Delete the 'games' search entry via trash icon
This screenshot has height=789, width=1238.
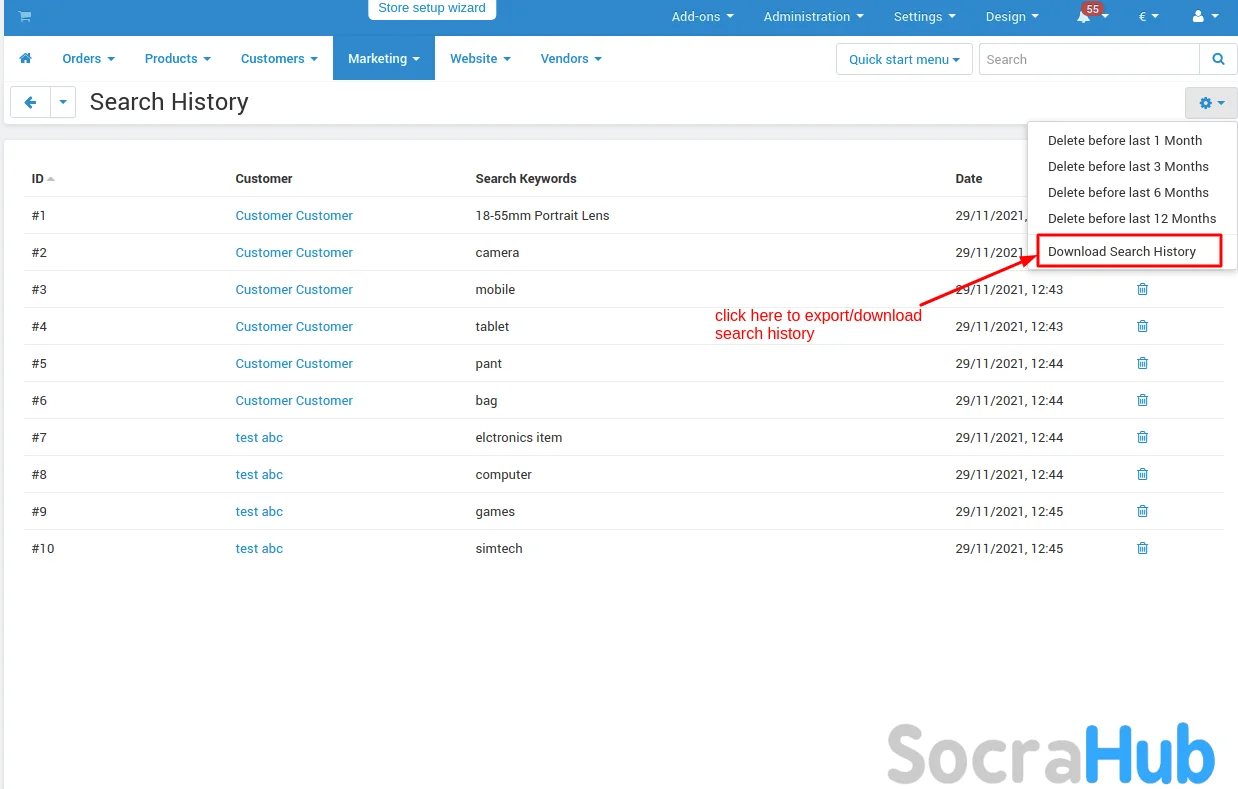coord(1142,511)
